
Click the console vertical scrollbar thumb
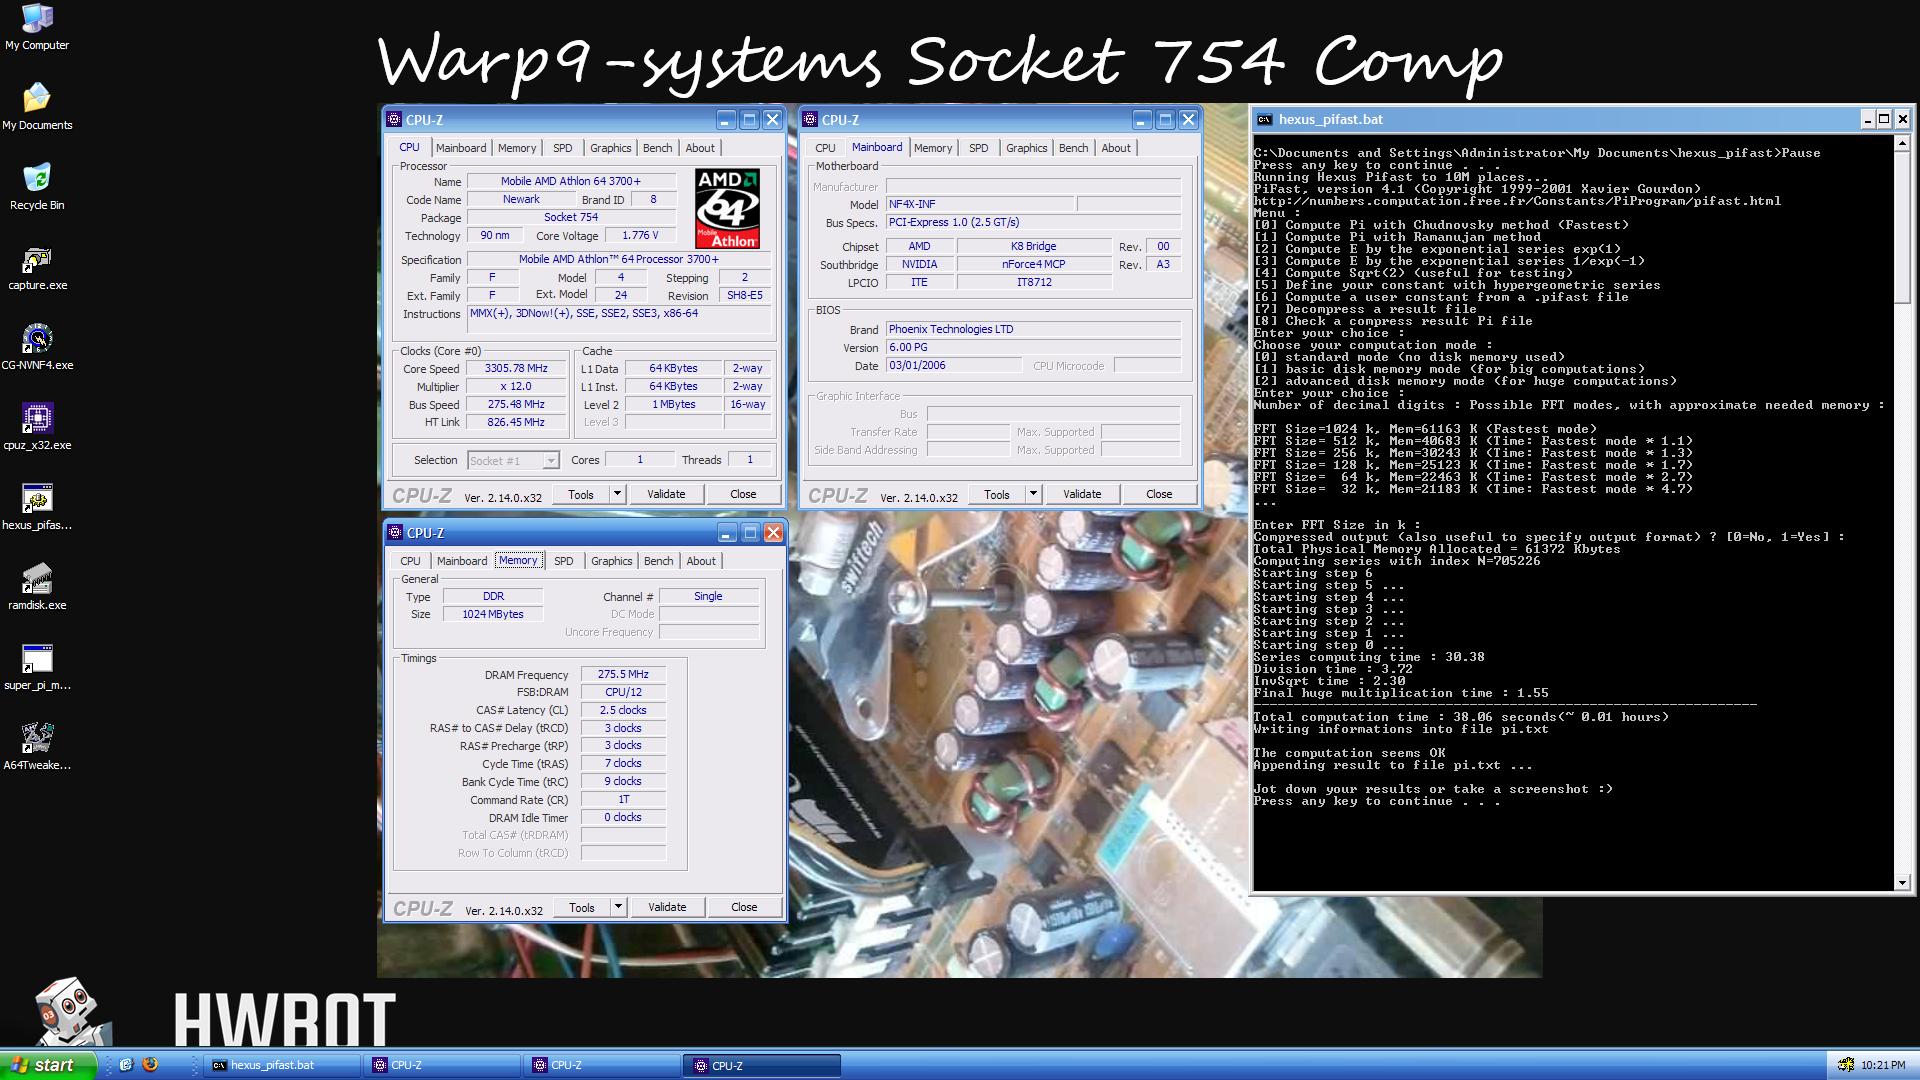coord(1903,227)
